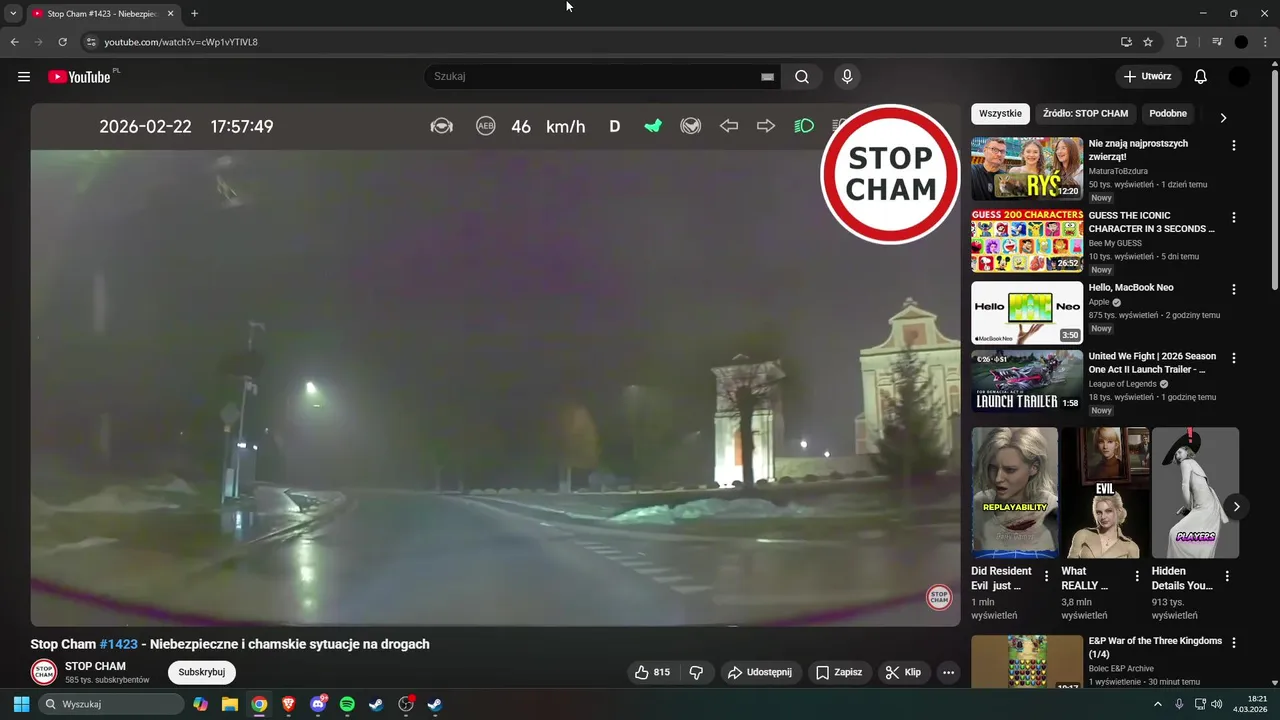
Task: Click the Utwórz create button
Action: click(x=1147, y=77)
